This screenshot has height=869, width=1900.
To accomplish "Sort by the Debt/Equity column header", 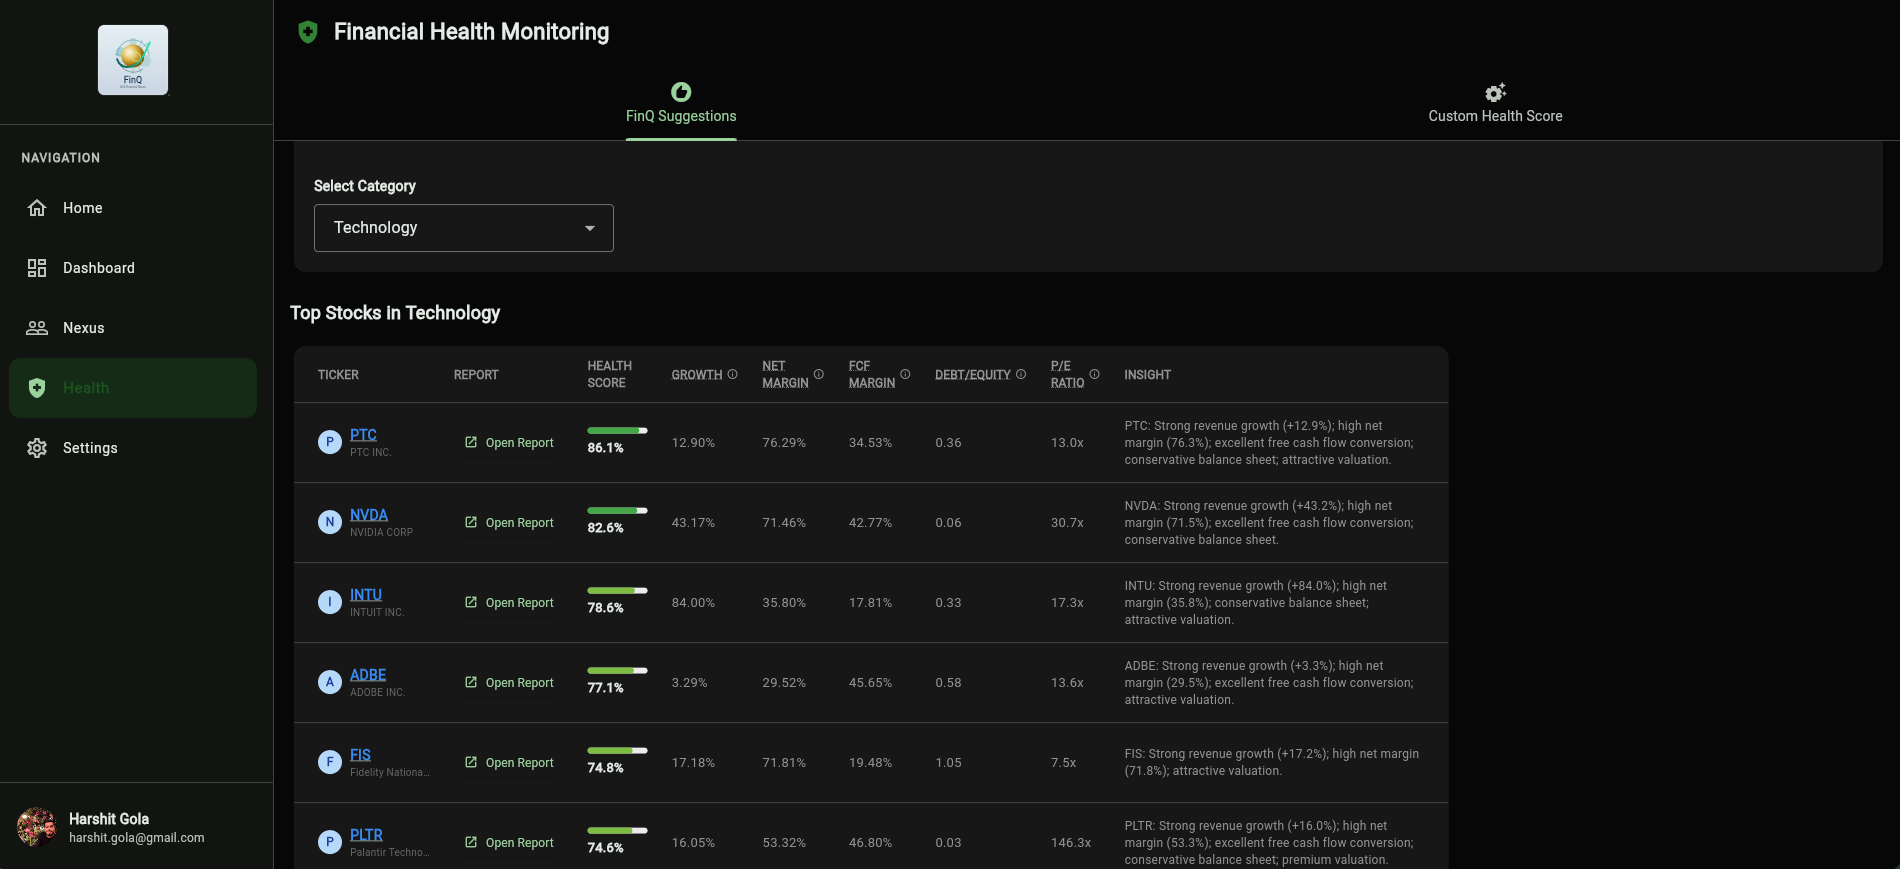I will pyautogui.click(x=973, y=375).
